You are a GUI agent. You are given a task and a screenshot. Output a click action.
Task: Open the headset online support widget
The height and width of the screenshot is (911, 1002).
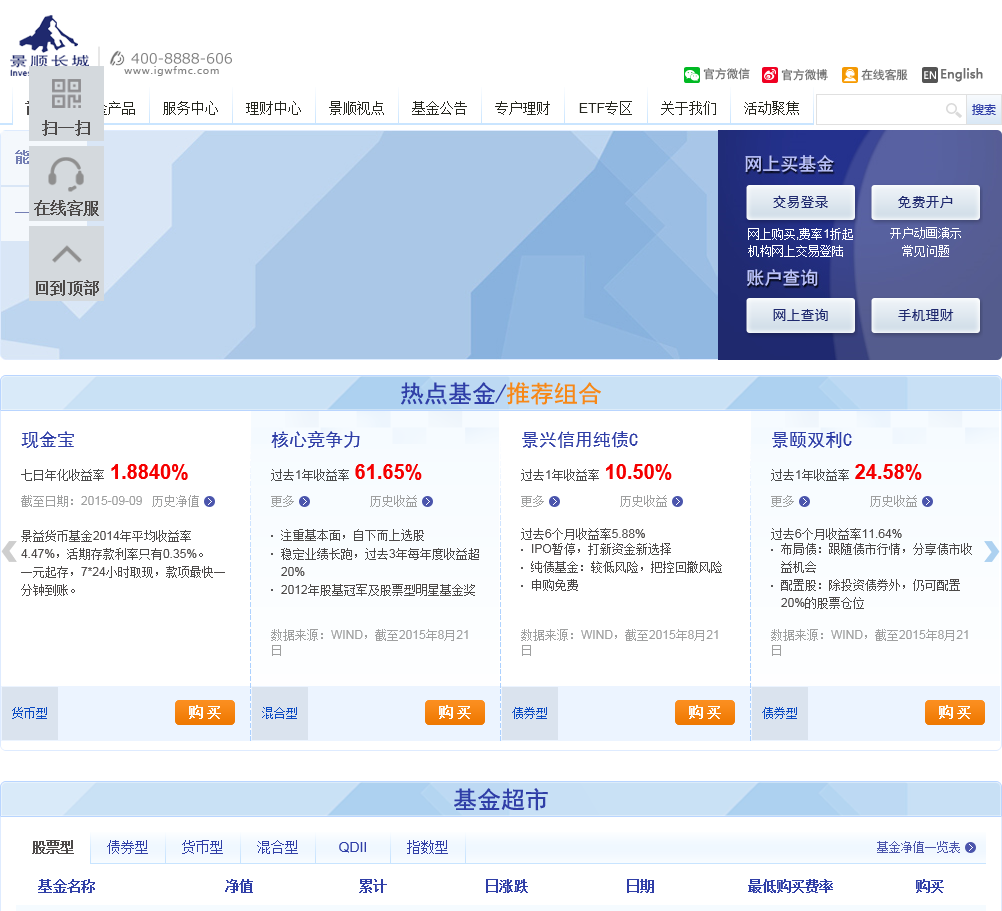point(66,184)
